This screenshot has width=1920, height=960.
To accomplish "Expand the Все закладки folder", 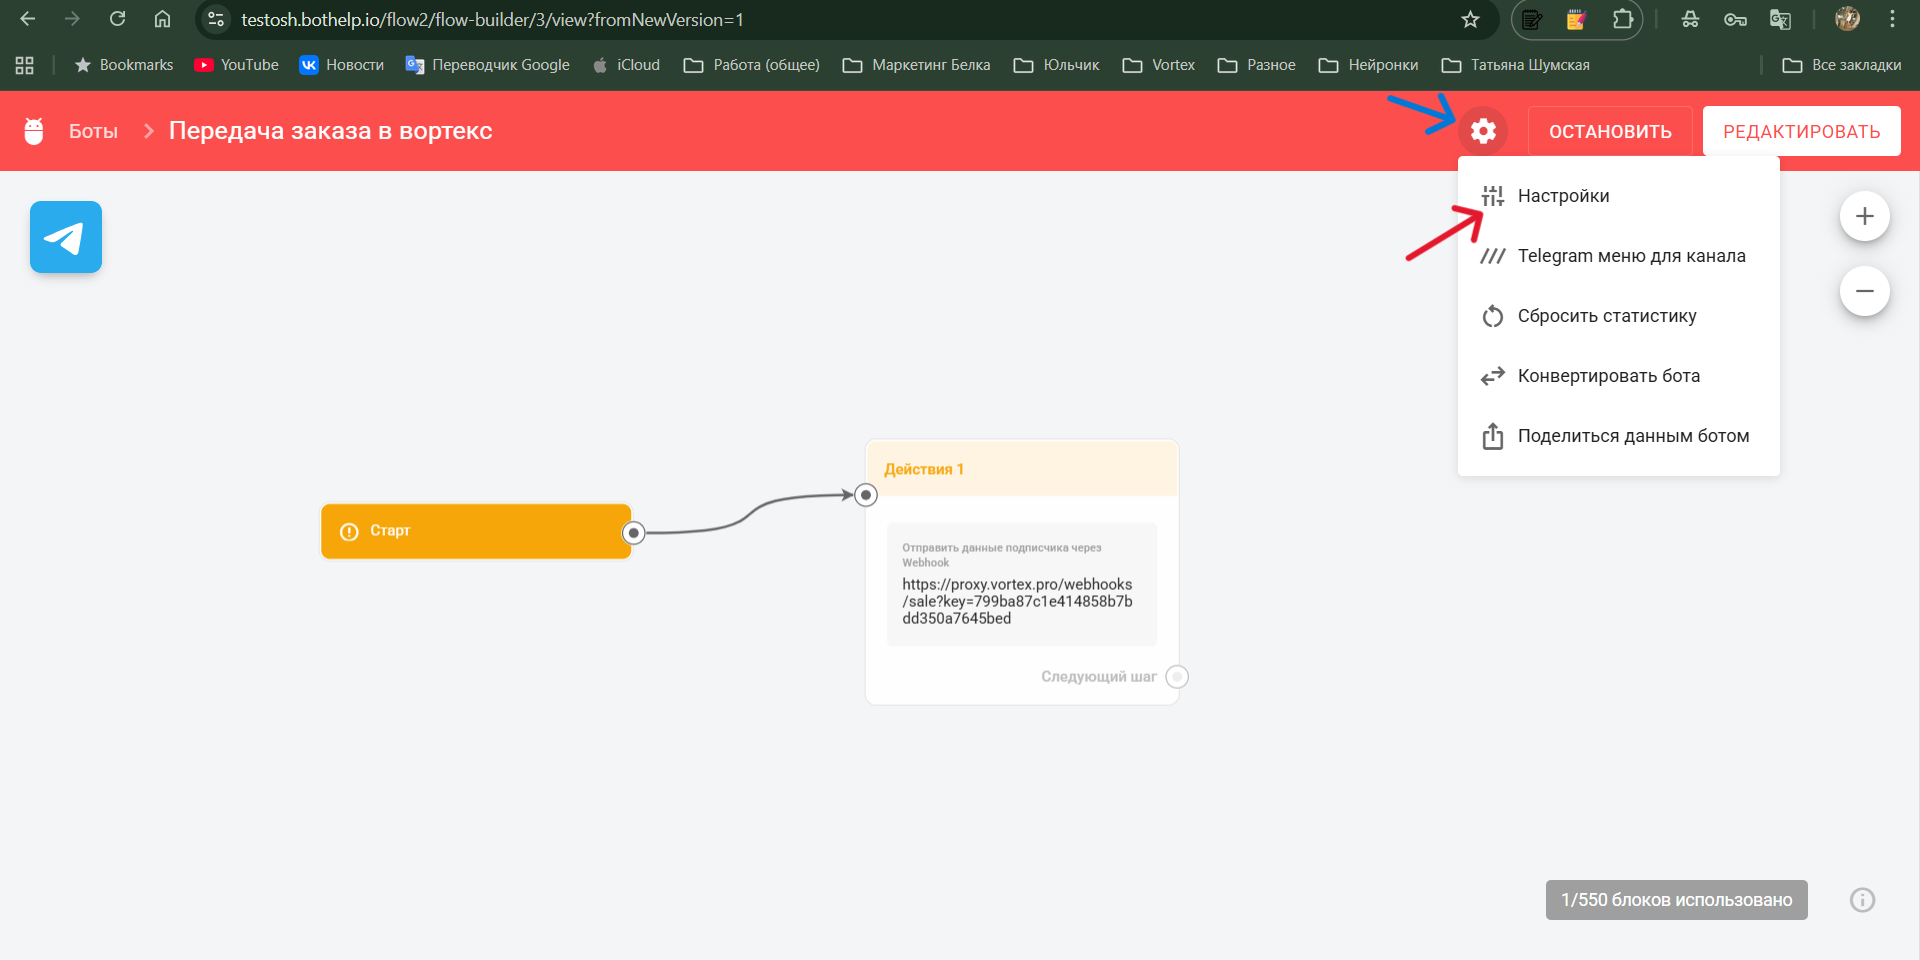I will point(1842,65).
